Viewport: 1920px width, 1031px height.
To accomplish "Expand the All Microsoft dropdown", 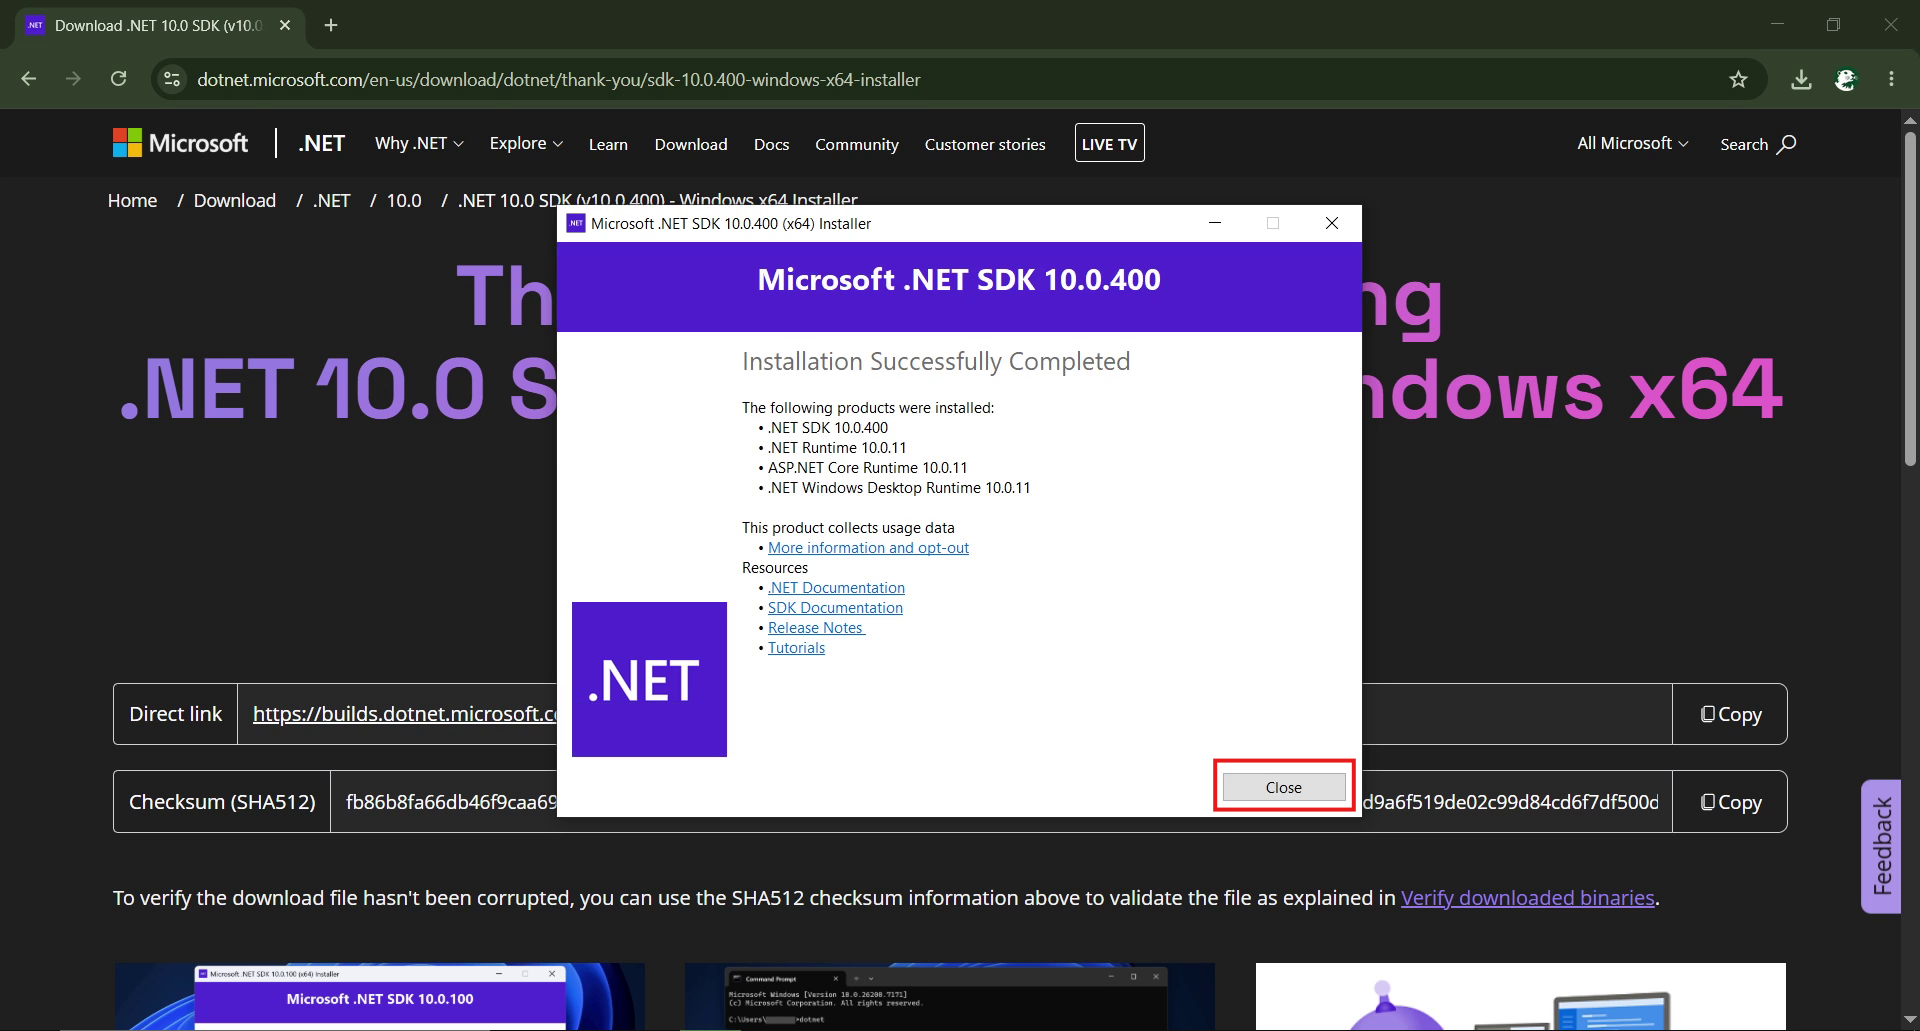I will click(x=1633, y=144).
